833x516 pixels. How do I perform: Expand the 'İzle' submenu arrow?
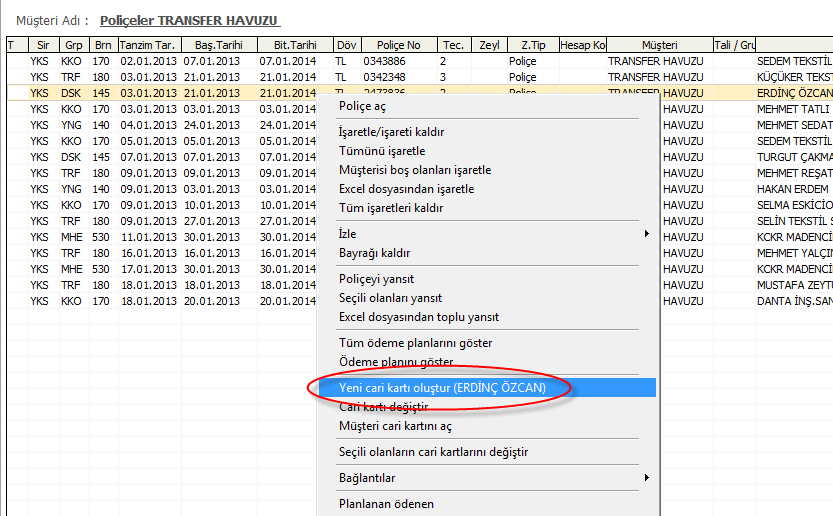pyautogui.click(x=646, y=234)
